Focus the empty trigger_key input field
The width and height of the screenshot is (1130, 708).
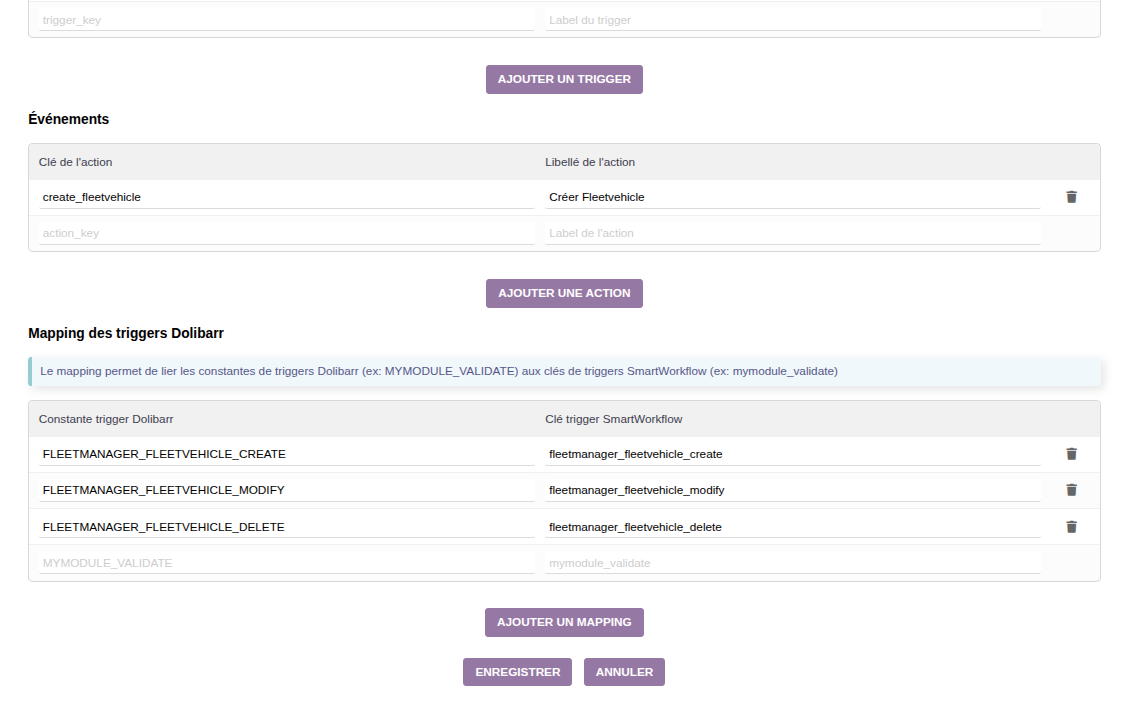[x=286, y=20]
